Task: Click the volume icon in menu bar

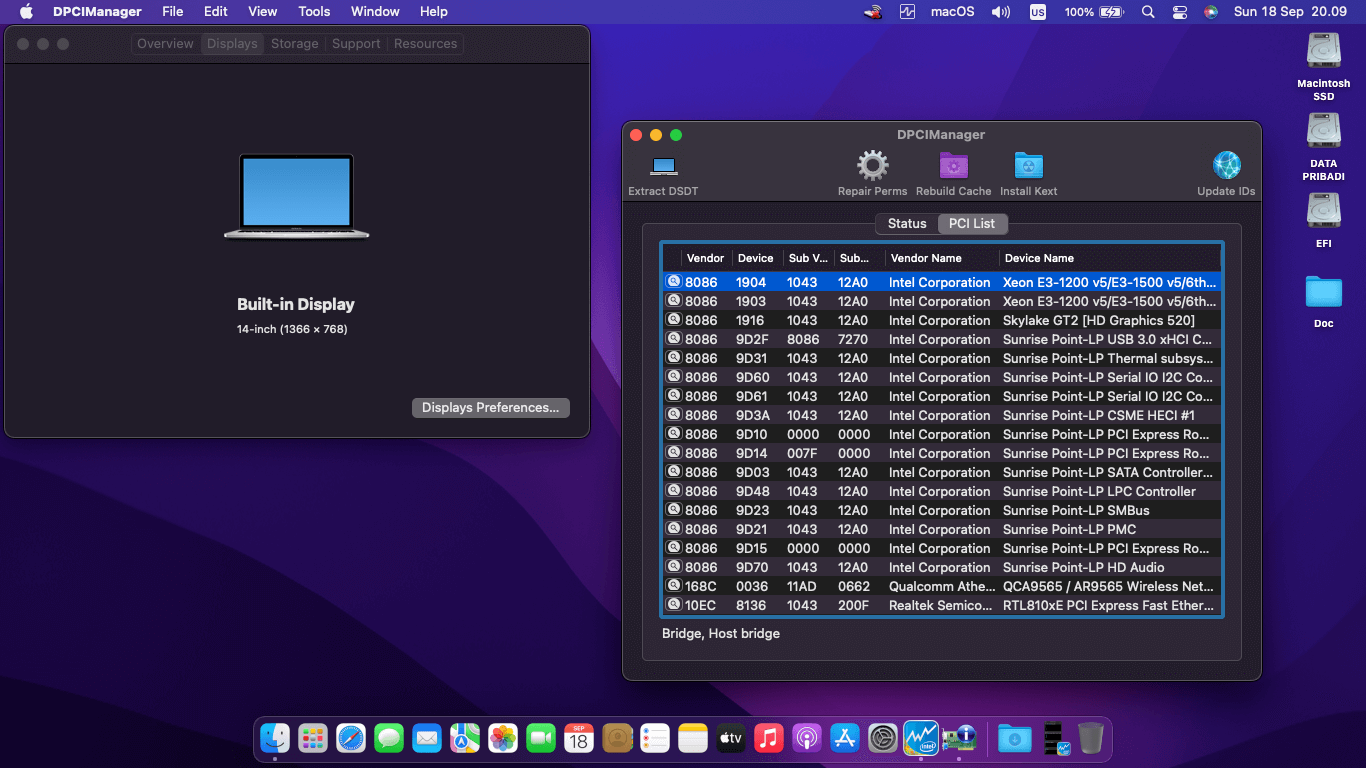Action: point(1000,12)
